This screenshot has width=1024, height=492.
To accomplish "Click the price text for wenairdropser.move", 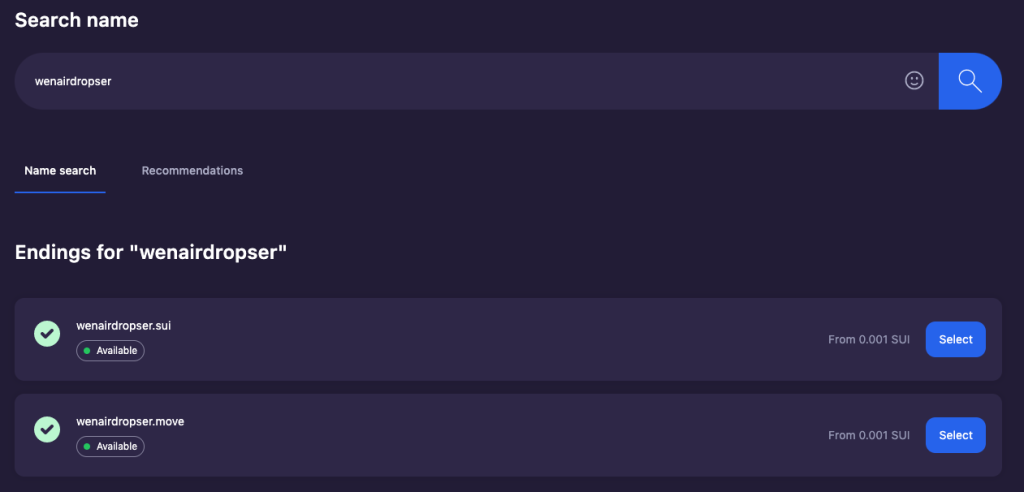I will click(x=869, y=435).
